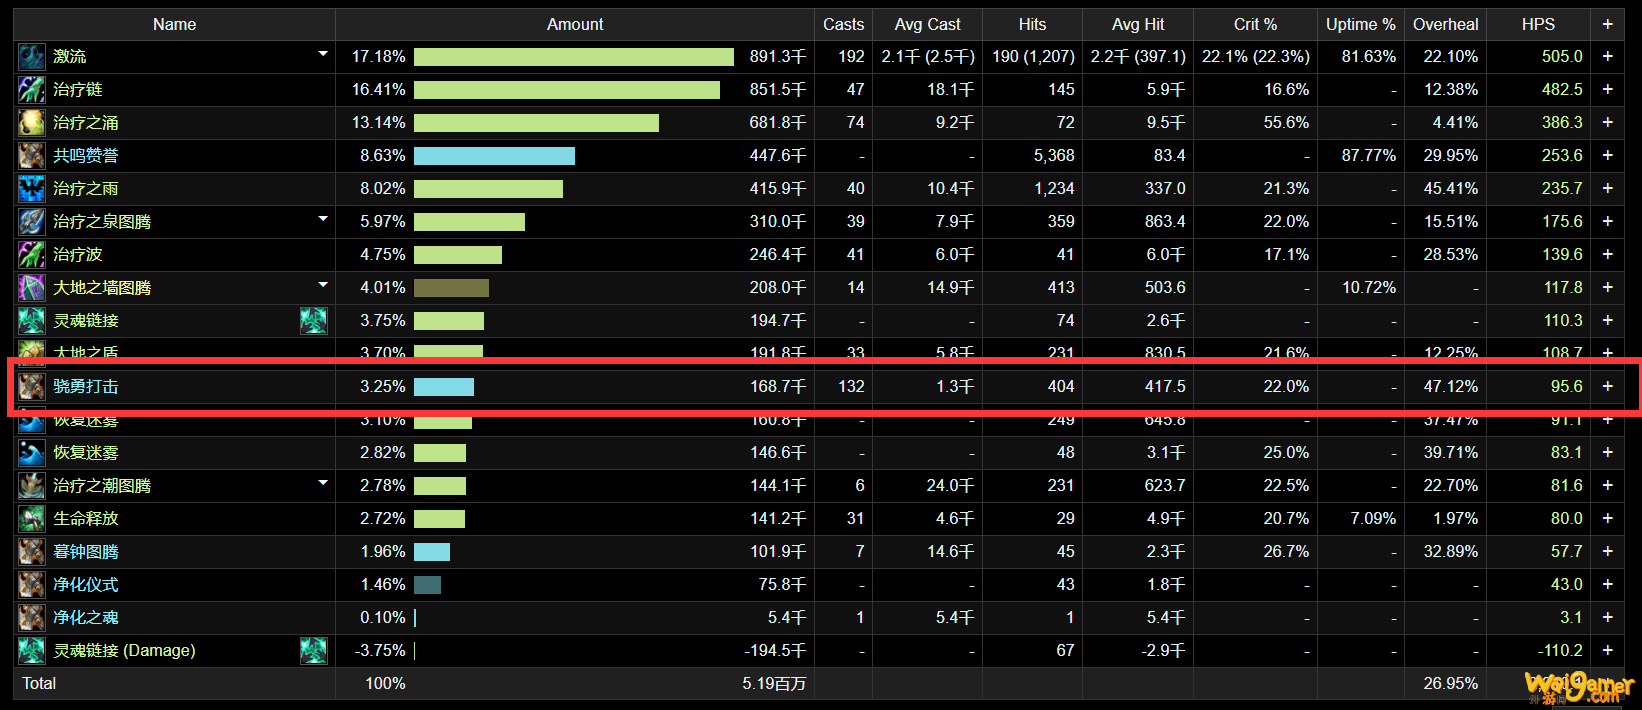This screenshot has height=710, width=1642.
Task: Click the dark teal amount bar for 净化仪式
Action: 427,585
